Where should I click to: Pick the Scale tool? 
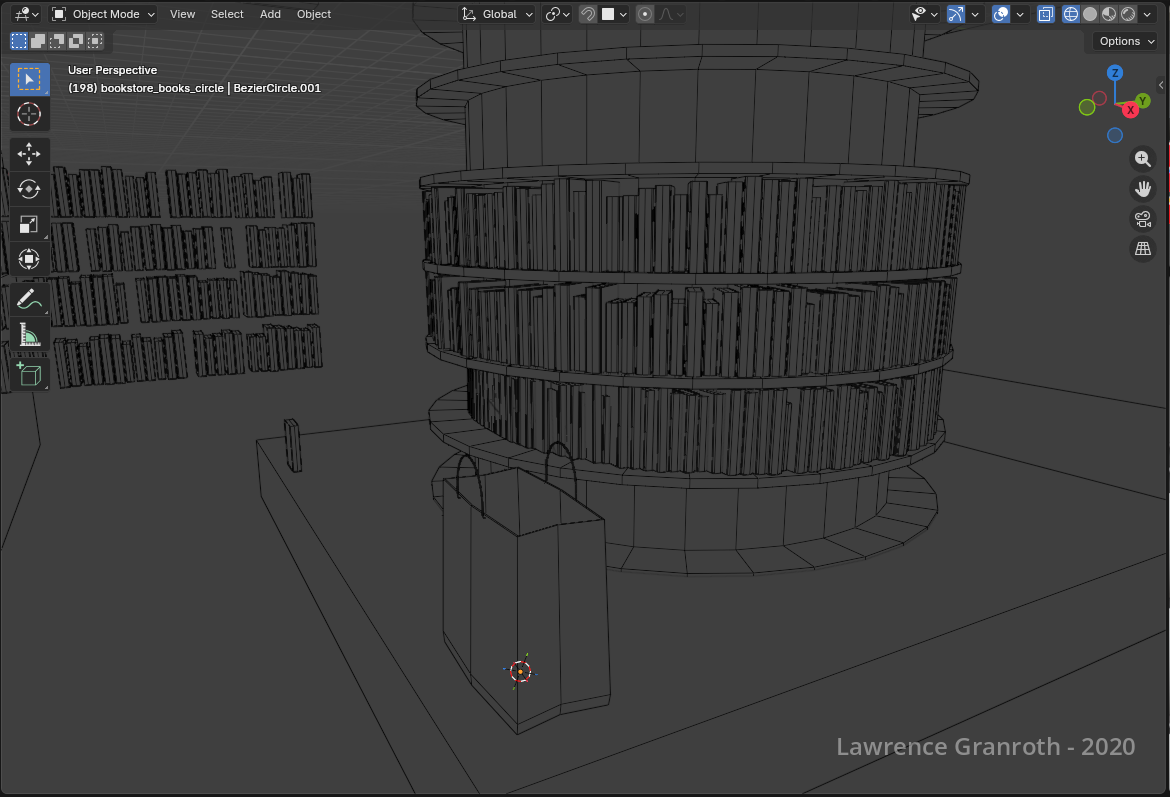tap(29, 225)
